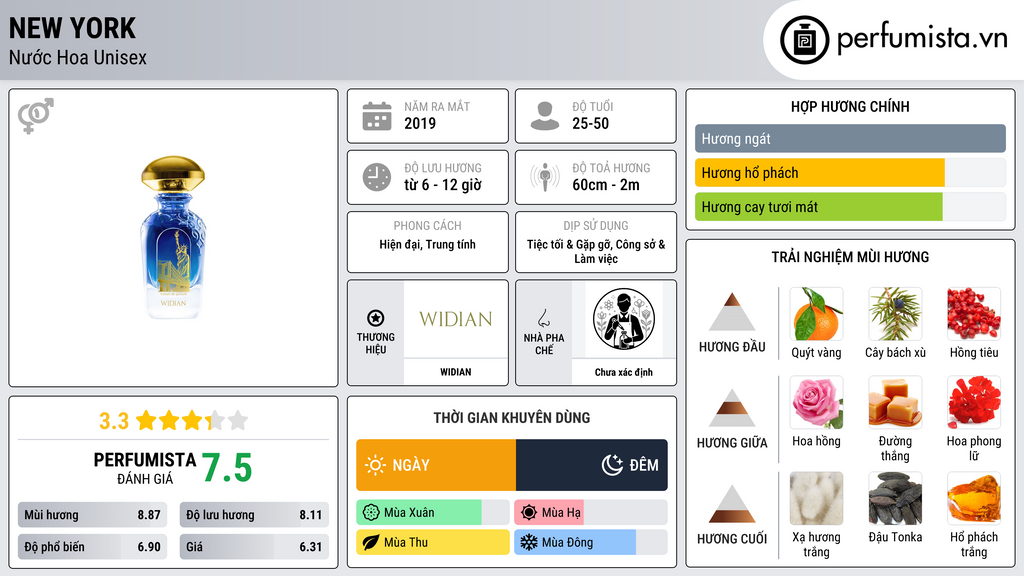Click the Hoa hồng note image
Viewport: 1024px width, 576px height.
click(x=816, y=402)
